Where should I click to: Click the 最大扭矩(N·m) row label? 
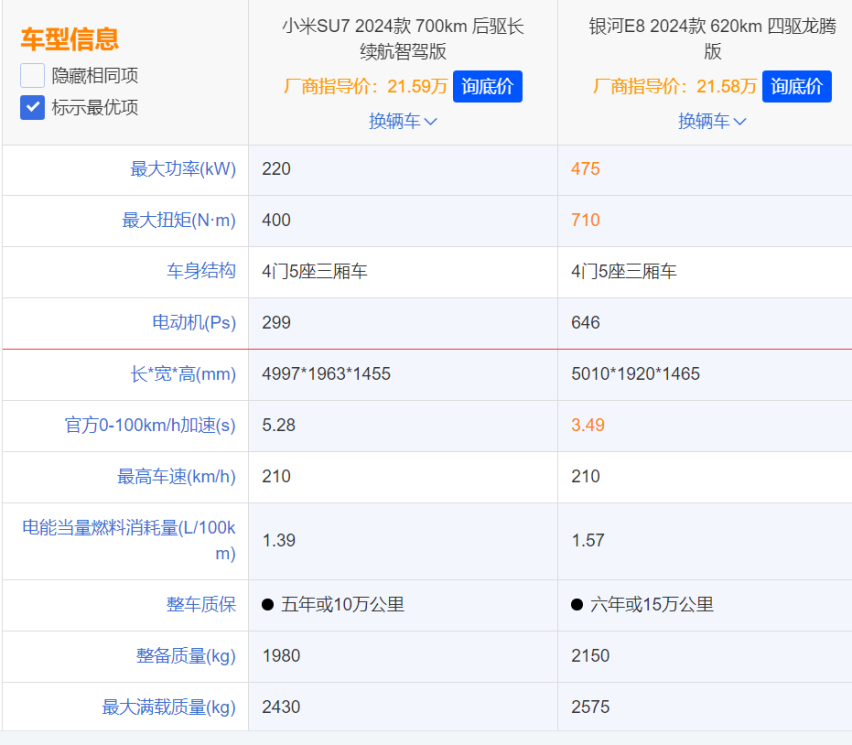(179, 220)
